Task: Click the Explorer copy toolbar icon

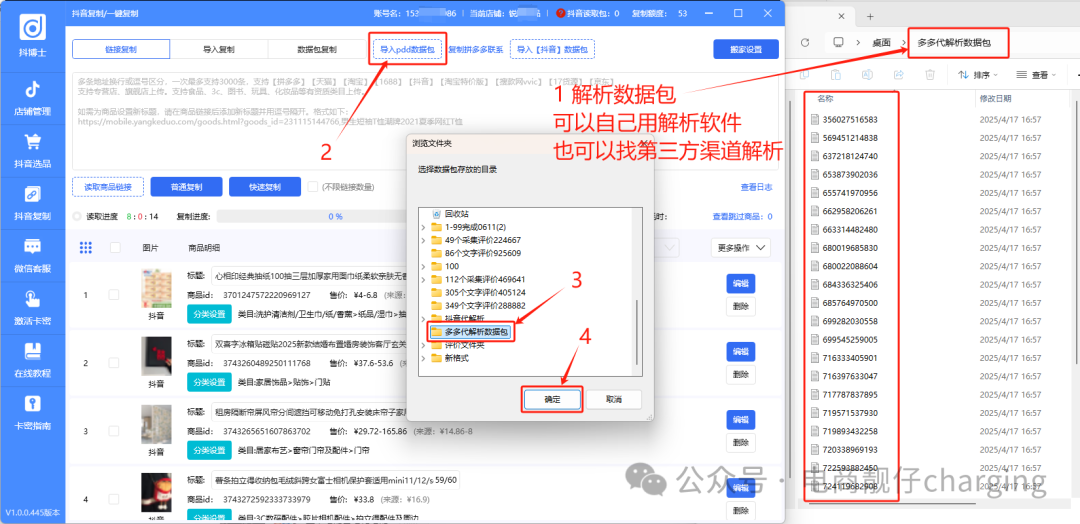Action: coord(805,74)
